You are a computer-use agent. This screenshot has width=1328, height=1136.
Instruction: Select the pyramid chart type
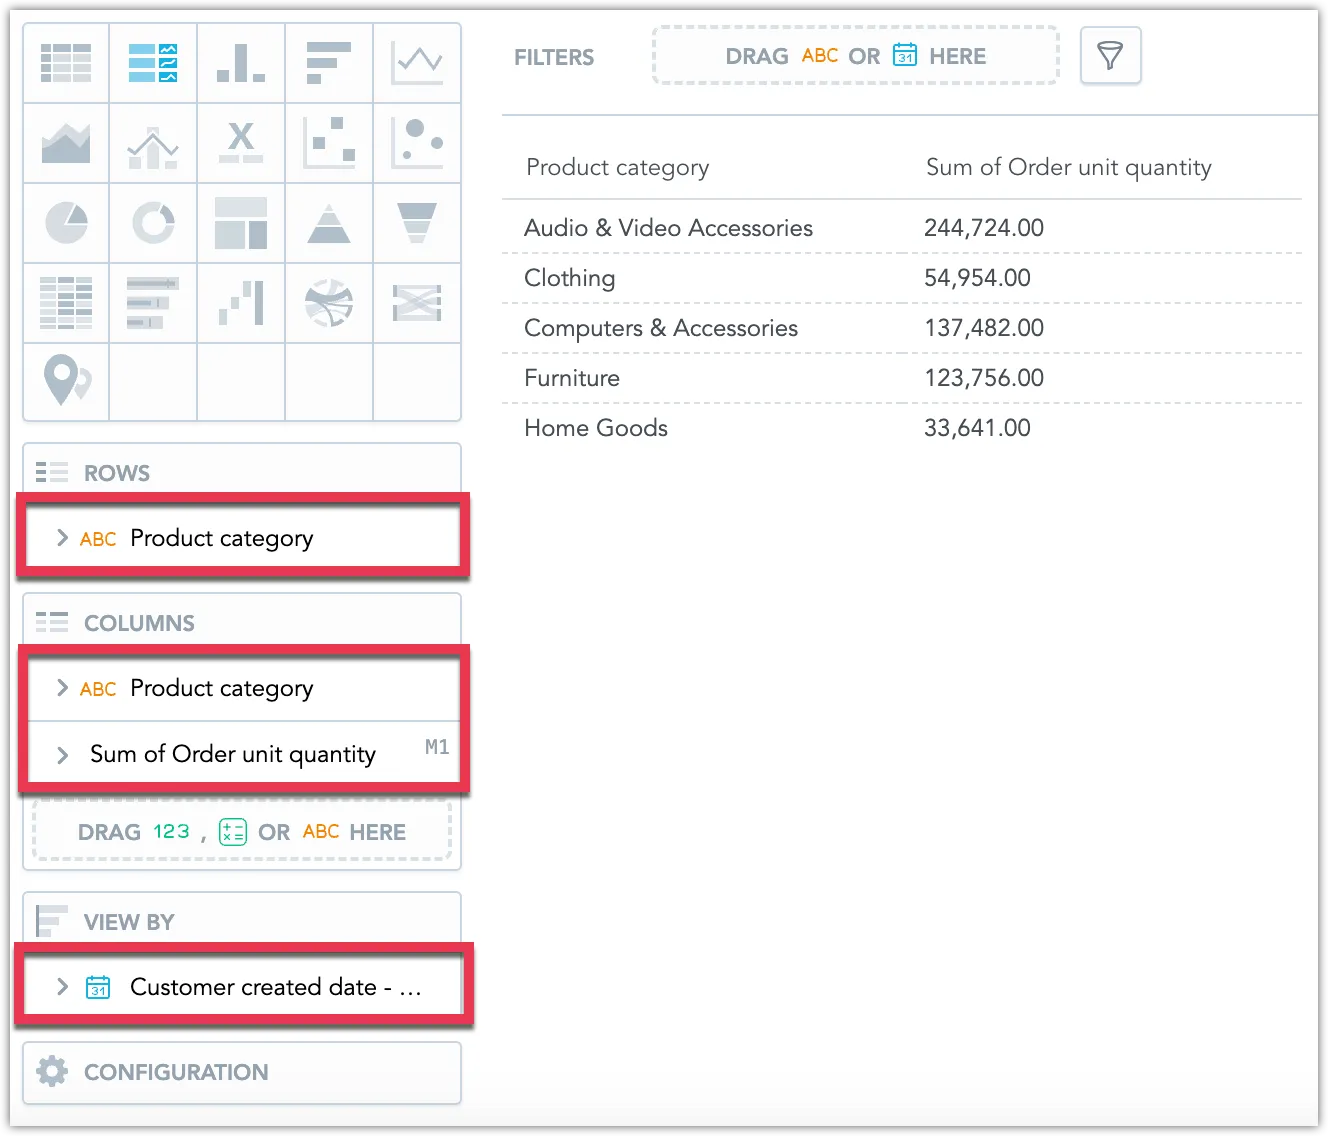pyautogui.click(x=329, y=223)
